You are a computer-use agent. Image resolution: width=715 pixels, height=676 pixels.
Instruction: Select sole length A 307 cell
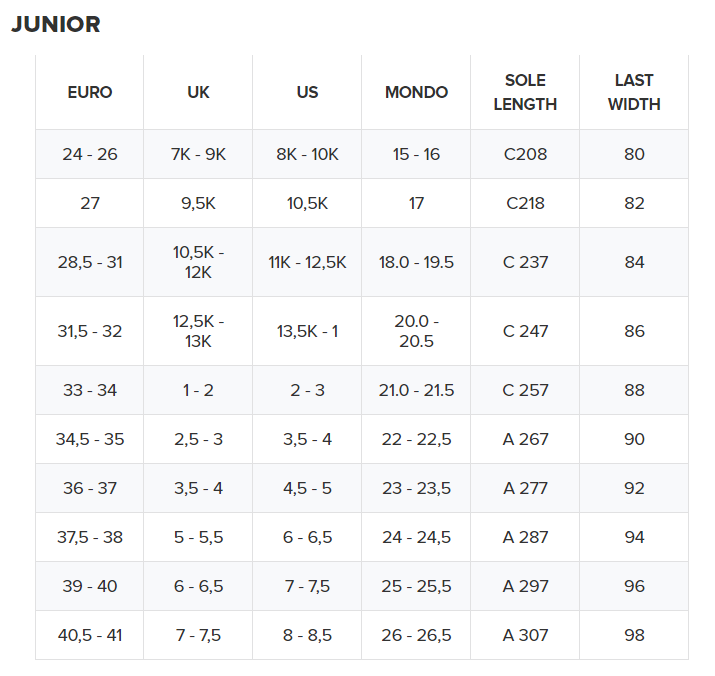coord(525,635)
